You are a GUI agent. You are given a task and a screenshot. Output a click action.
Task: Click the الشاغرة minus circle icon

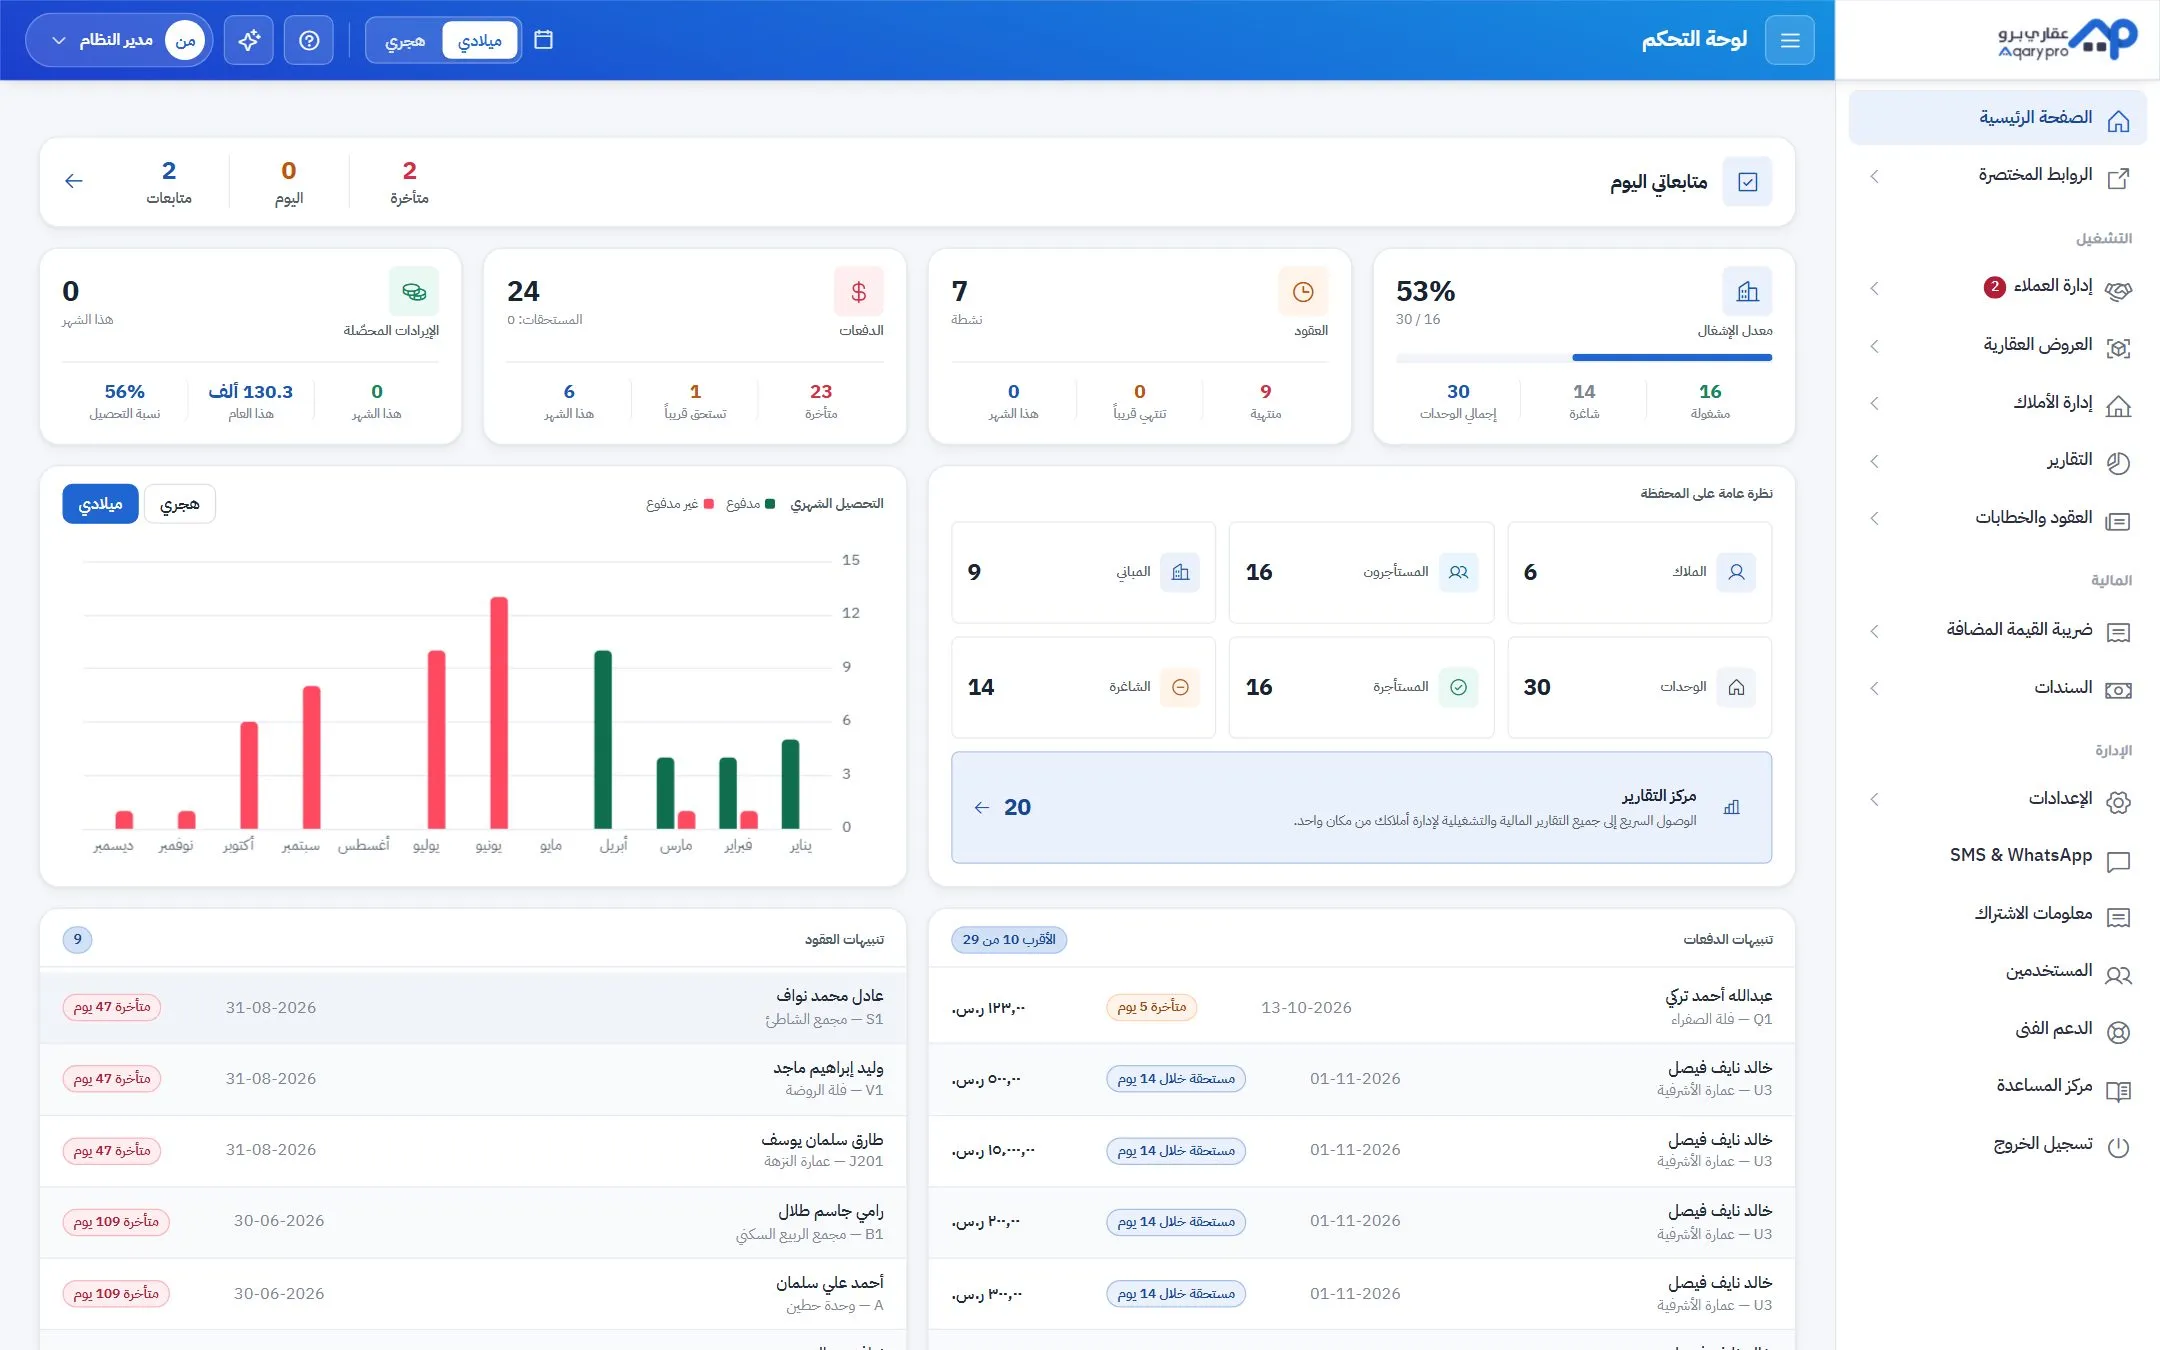1180,687
